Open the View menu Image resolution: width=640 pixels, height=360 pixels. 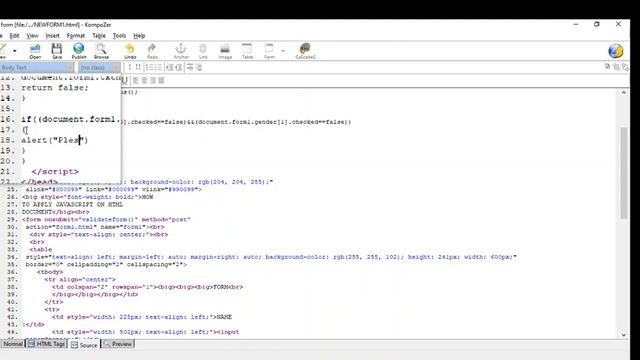click(x=32, y=36)
